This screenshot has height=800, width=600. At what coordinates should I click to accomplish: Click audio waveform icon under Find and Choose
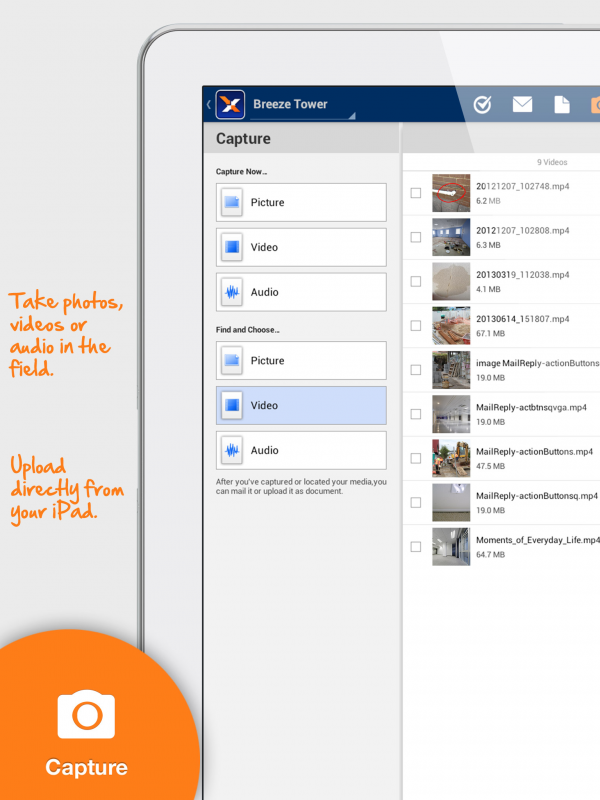(x=232, y=451)
